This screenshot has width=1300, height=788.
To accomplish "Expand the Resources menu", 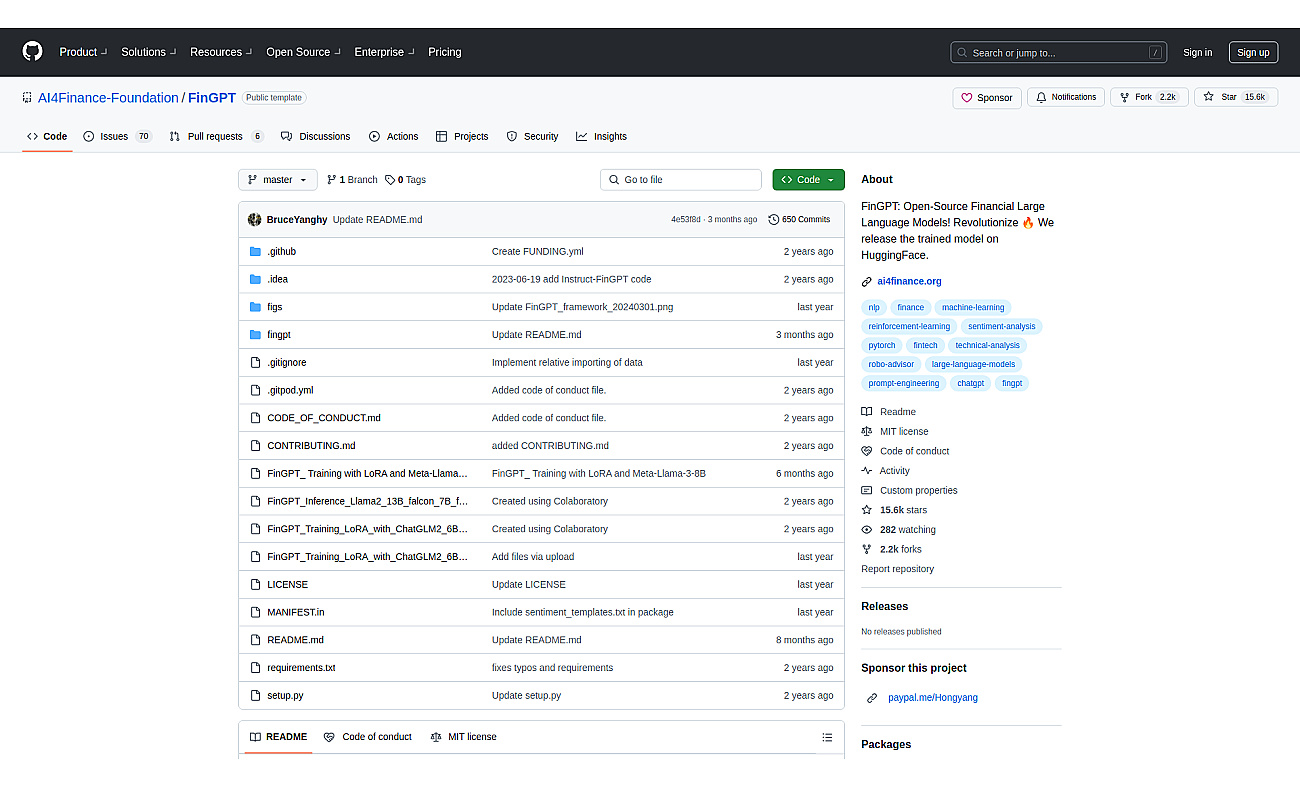I will [x=221, y=52].
